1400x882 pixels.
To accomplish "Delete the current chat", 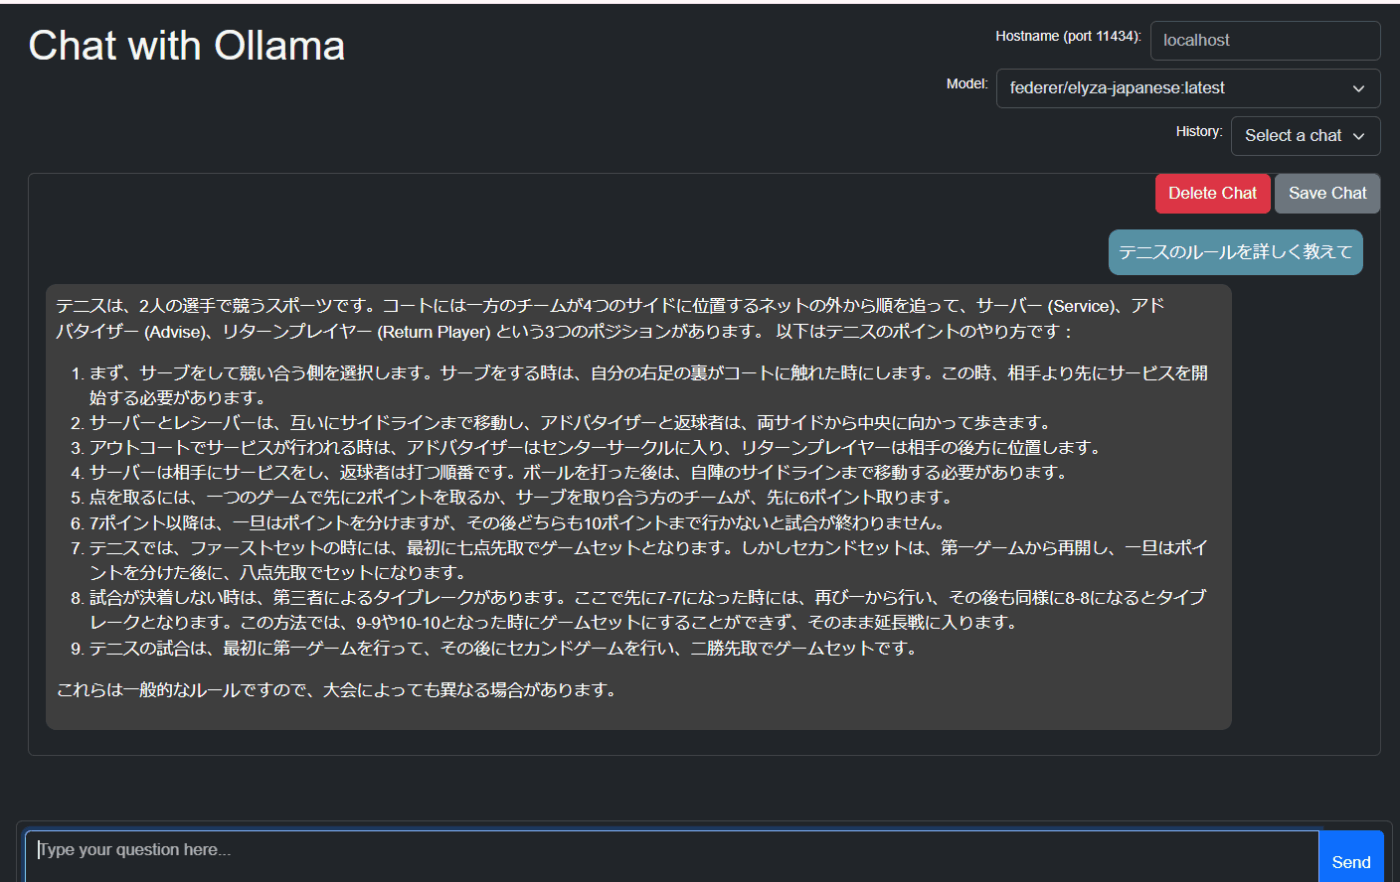I will (1212, 193).
